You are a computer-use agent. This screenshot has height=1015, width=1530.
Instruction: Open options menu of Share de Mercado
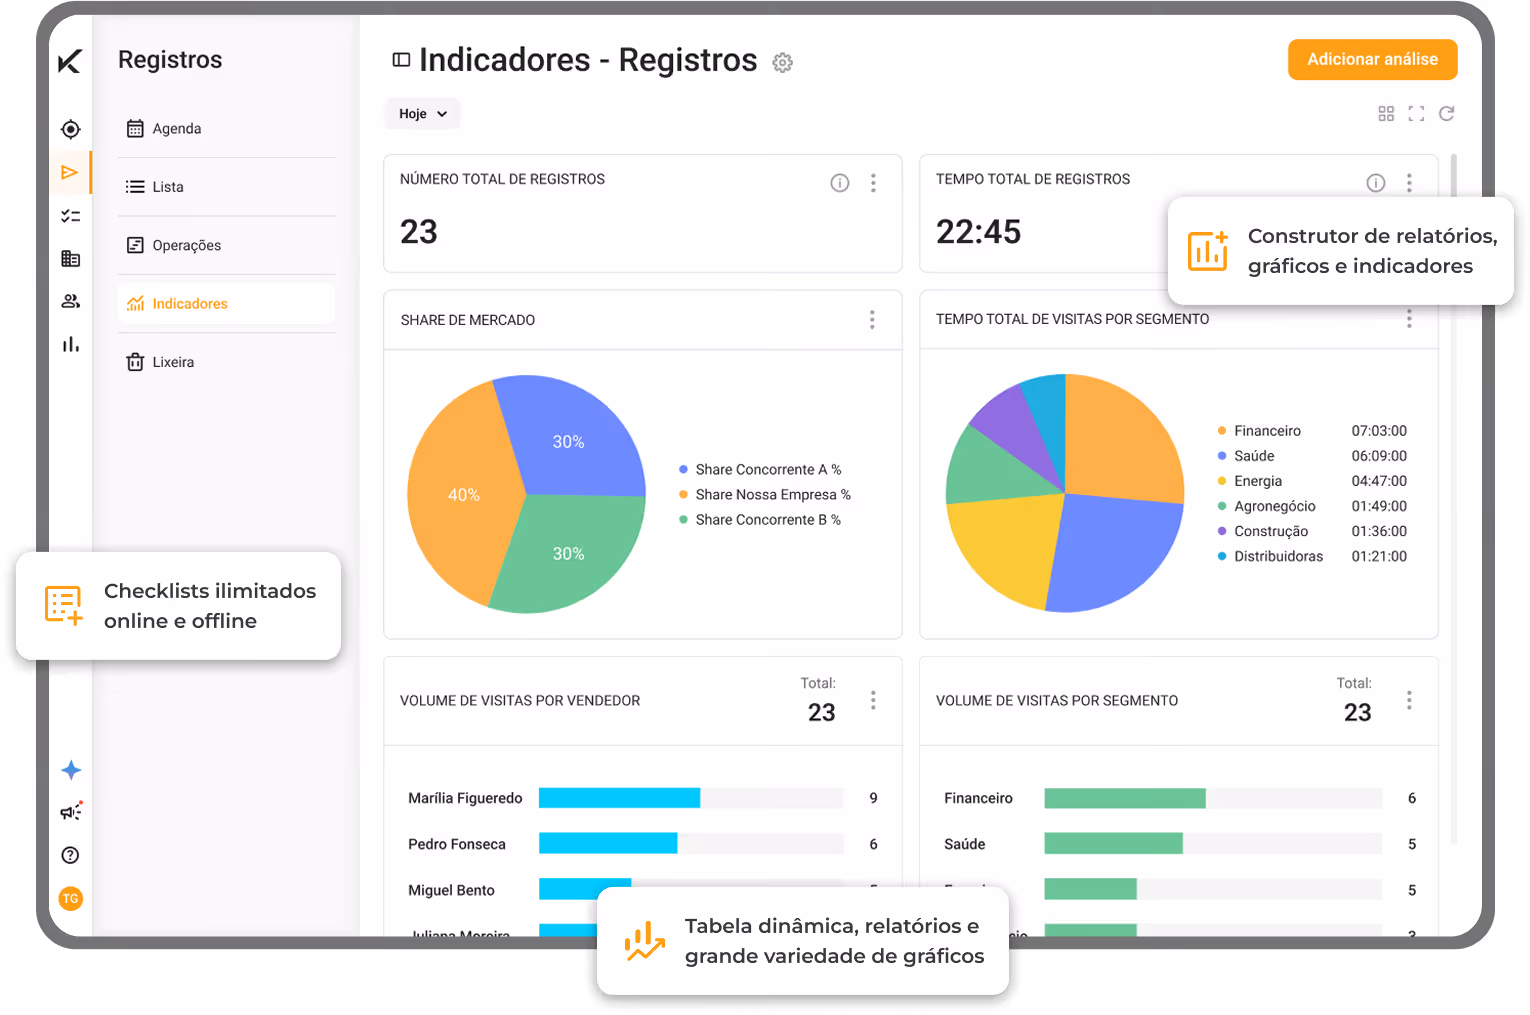[x=872, y=319]
